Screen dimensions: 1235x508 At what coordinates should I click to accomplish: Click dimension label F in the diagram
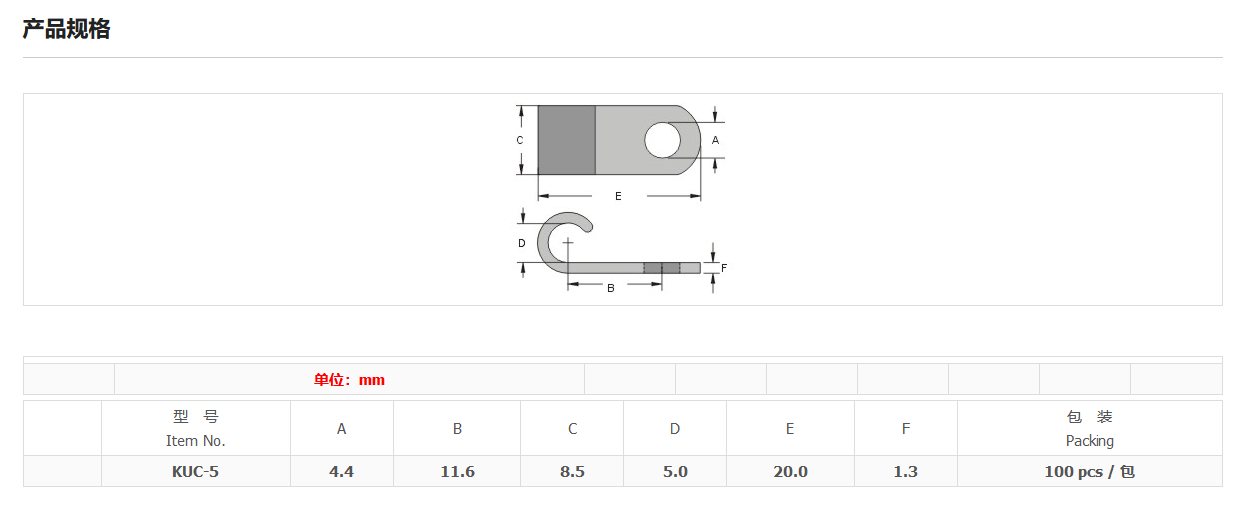coord(724,268)
